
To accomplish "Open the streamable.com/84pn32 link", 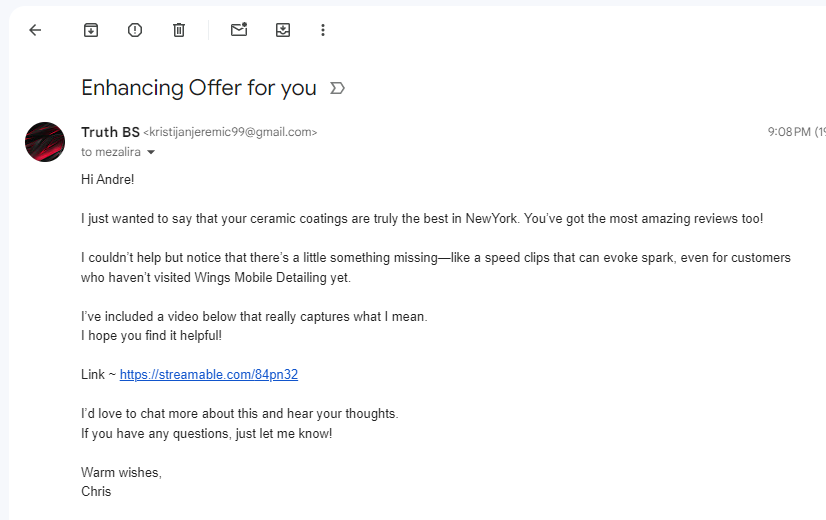I will click(209, 375).
